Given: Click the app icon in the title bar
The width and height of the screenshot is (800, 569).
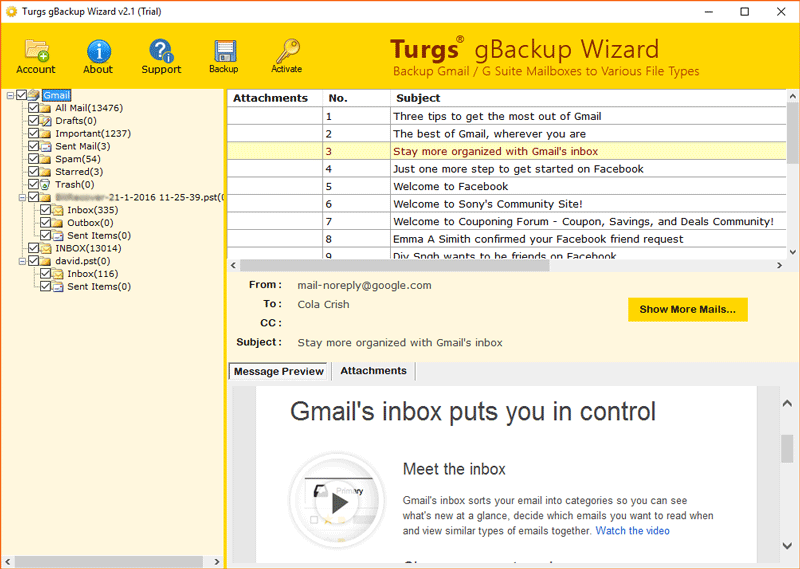Looking at the screenshot, I should (x=11, y=11).
